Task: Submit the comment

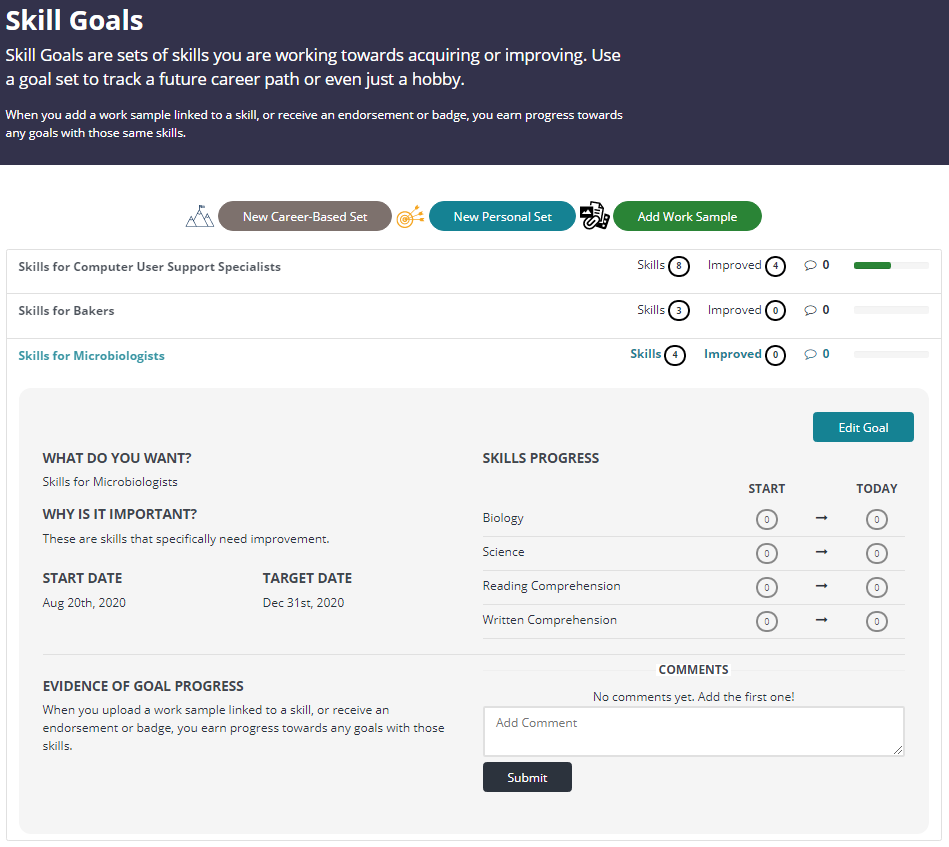Action: tap(527, 777)
